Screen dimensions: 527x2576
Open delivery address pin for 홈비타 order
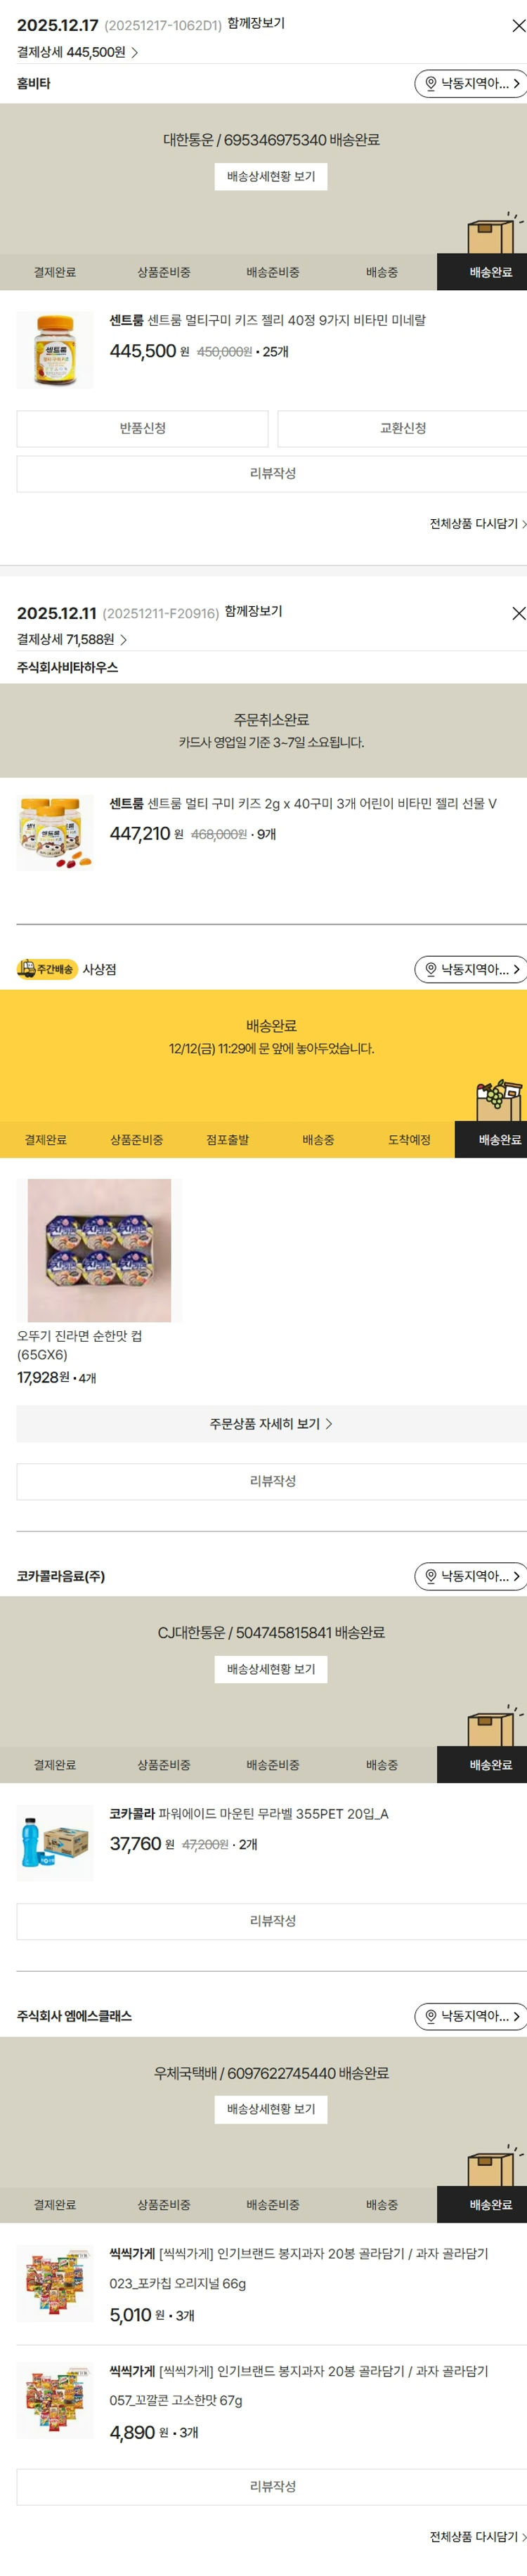click(471, 84)
